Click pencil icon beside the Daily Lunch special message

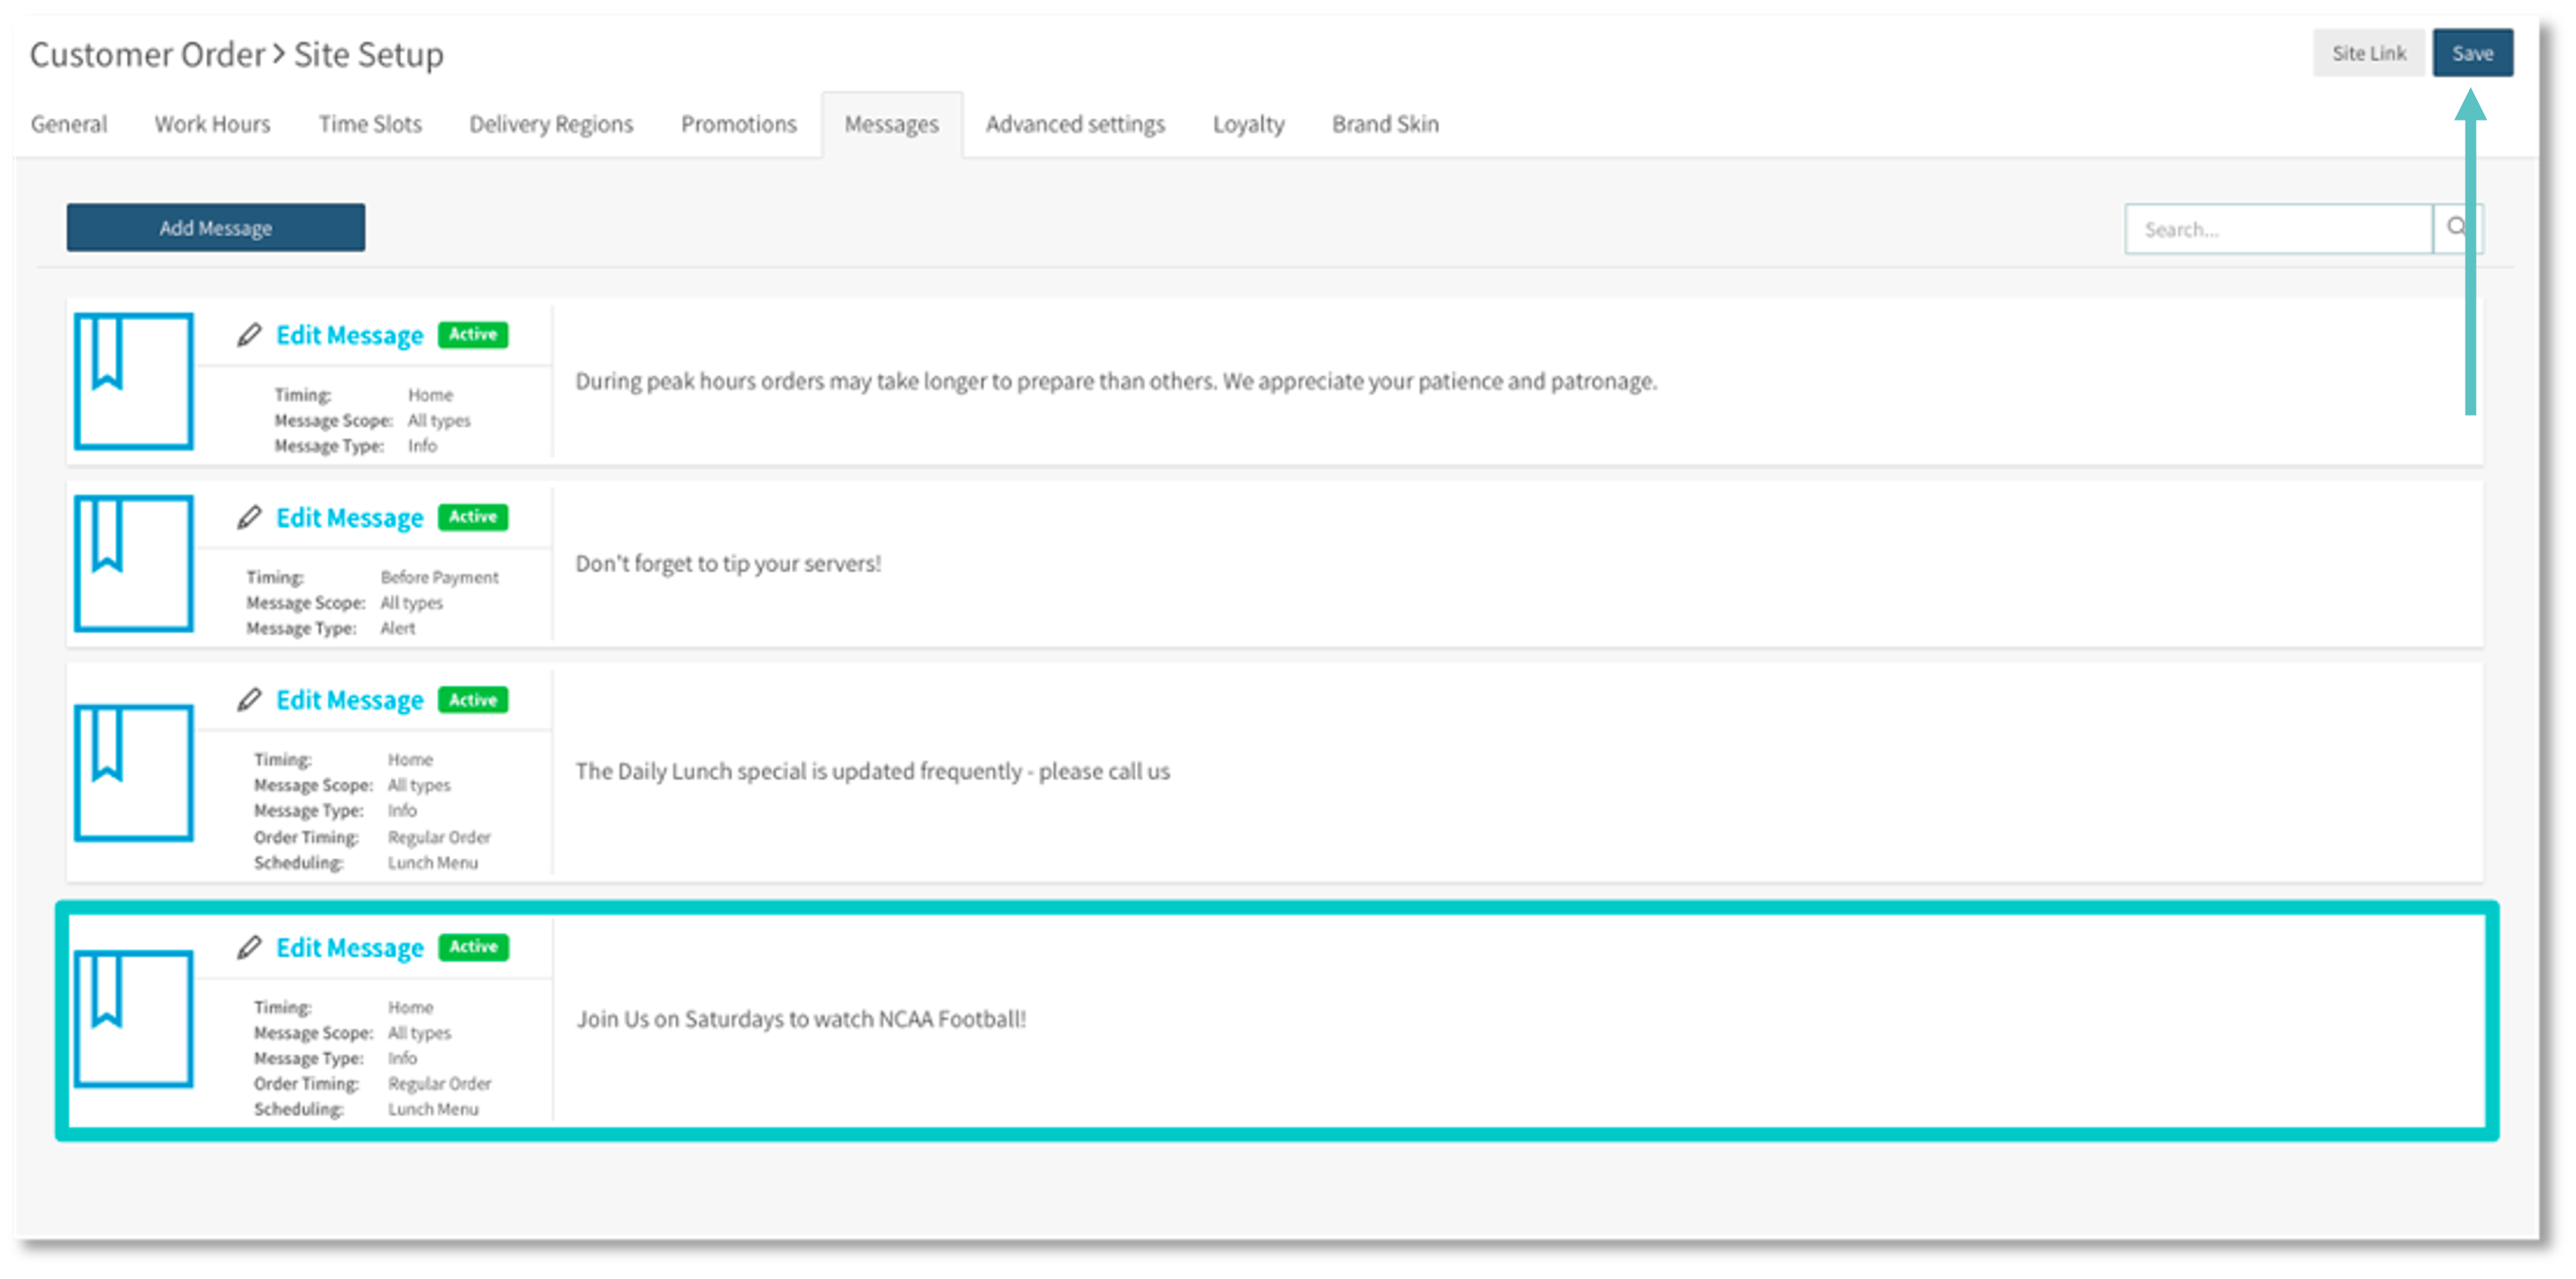(x=249, y=700)
